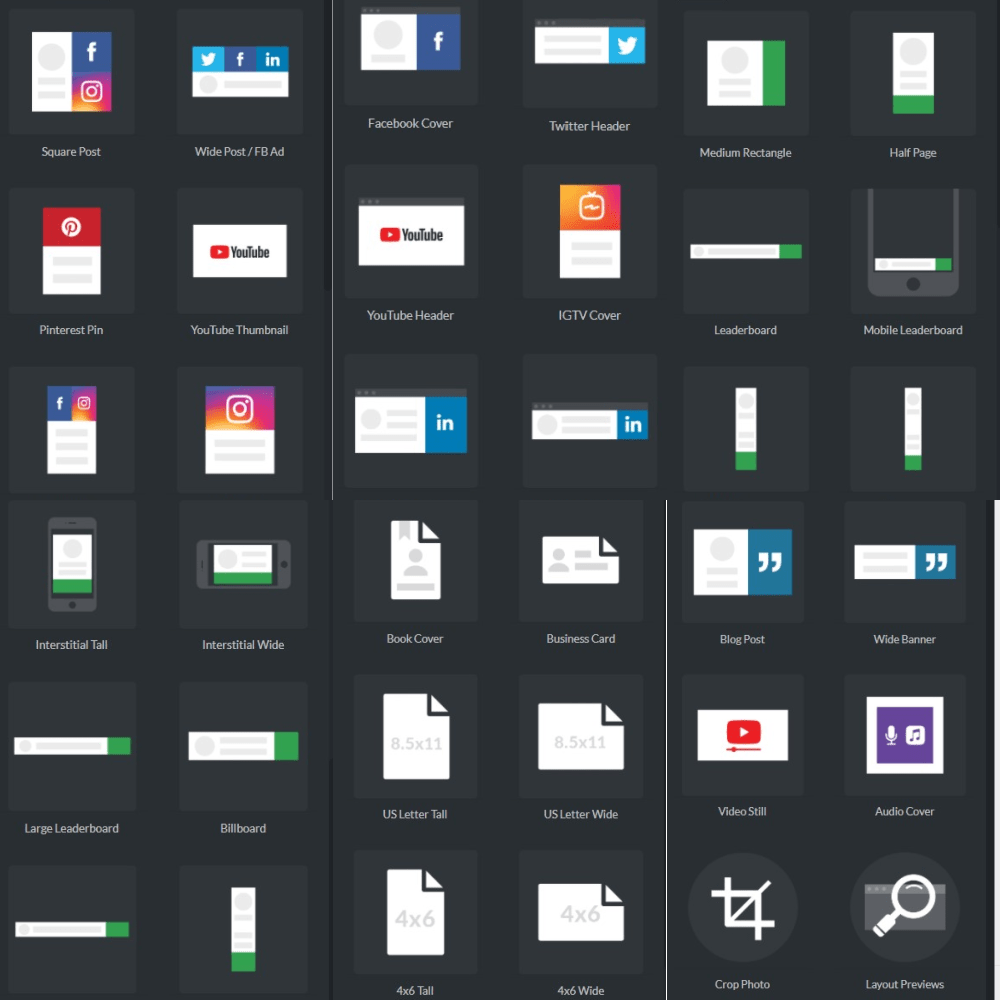
Task: Select the Mobile Leaderboard template
Action: (x=913, y=251)
